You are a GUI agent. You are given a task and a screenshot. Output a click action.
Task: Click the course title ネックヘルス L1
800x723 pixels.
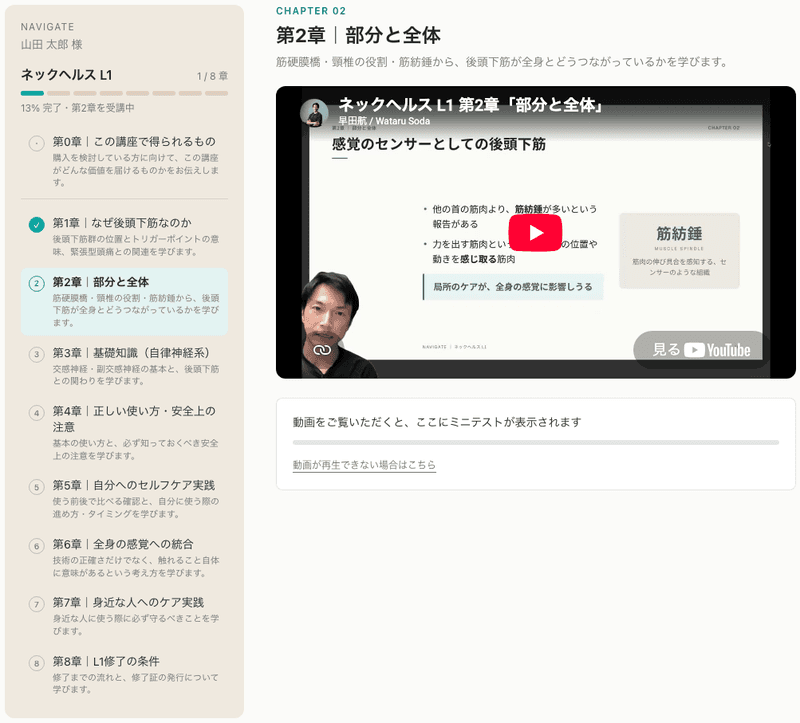(66, 75)
